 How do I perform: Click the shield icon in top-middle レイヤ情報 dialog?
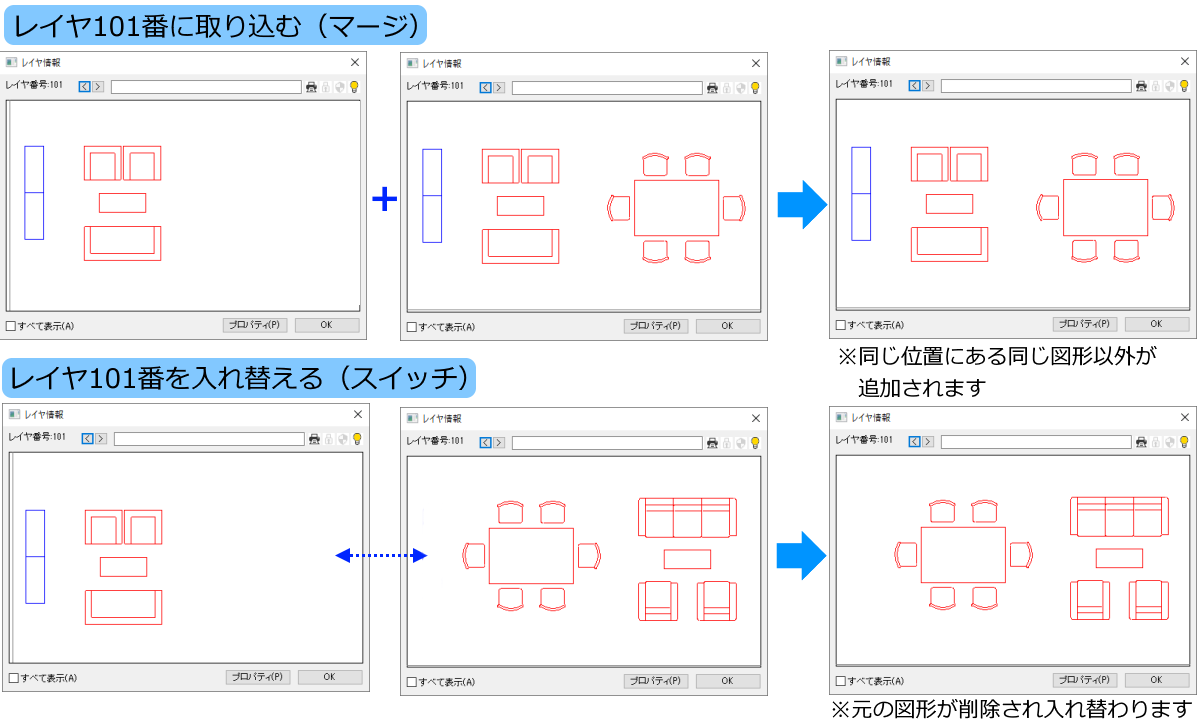pyautogui.click(x=741, y=88)
